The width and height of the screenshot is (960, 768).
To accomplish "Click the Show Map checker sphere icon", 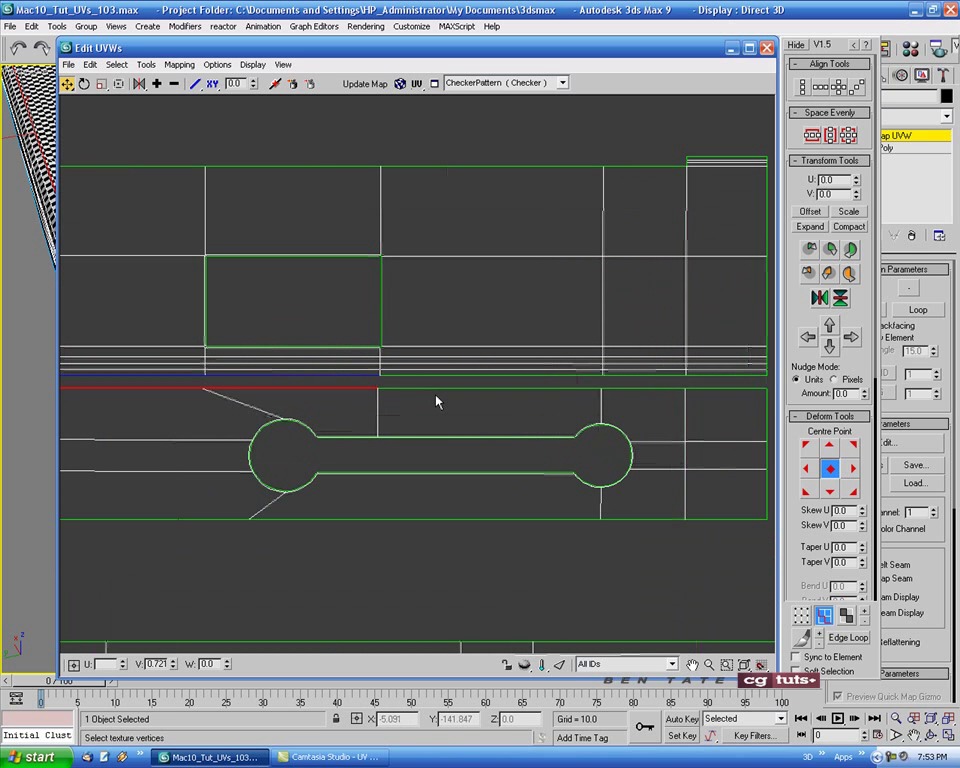I will (400, 84).
